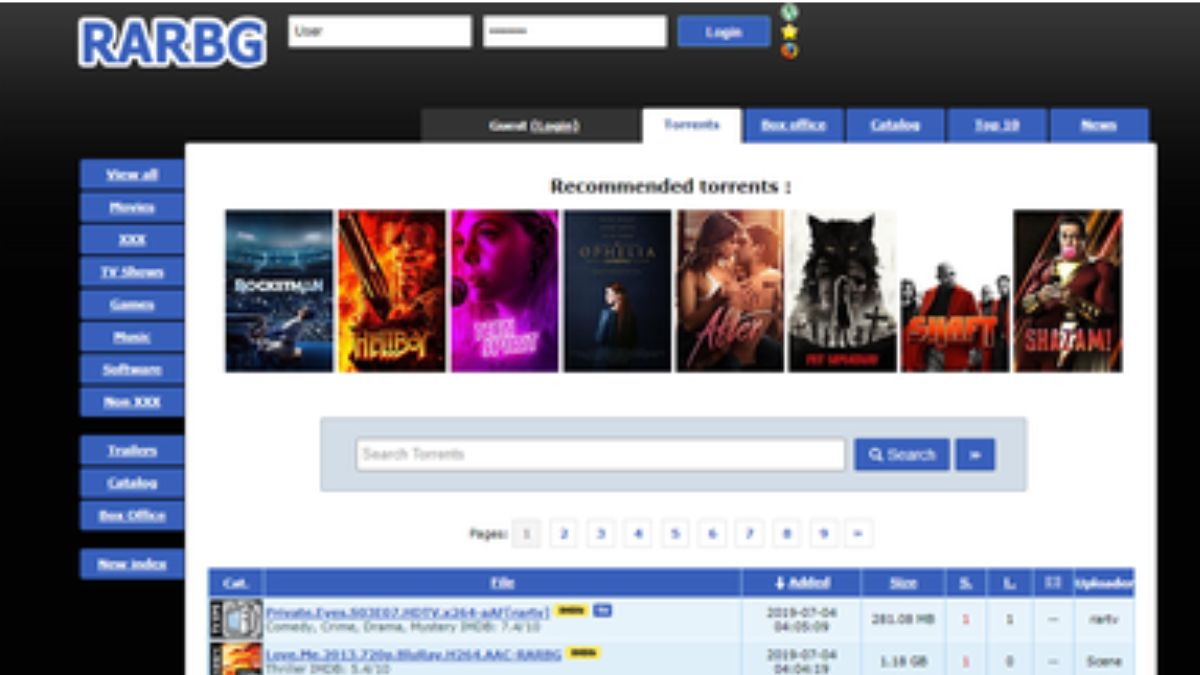
Task: Click the yellow star bookmark icon
Action: (789, 31)
